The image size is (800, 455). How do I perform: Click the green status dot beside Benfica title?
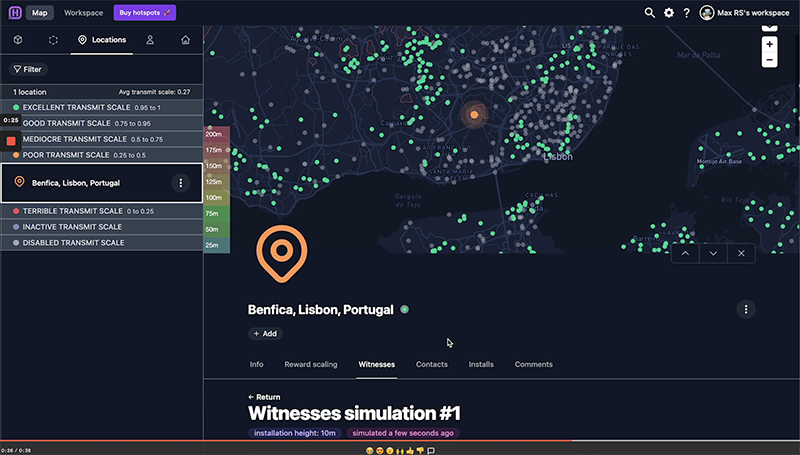pos(405,310)
